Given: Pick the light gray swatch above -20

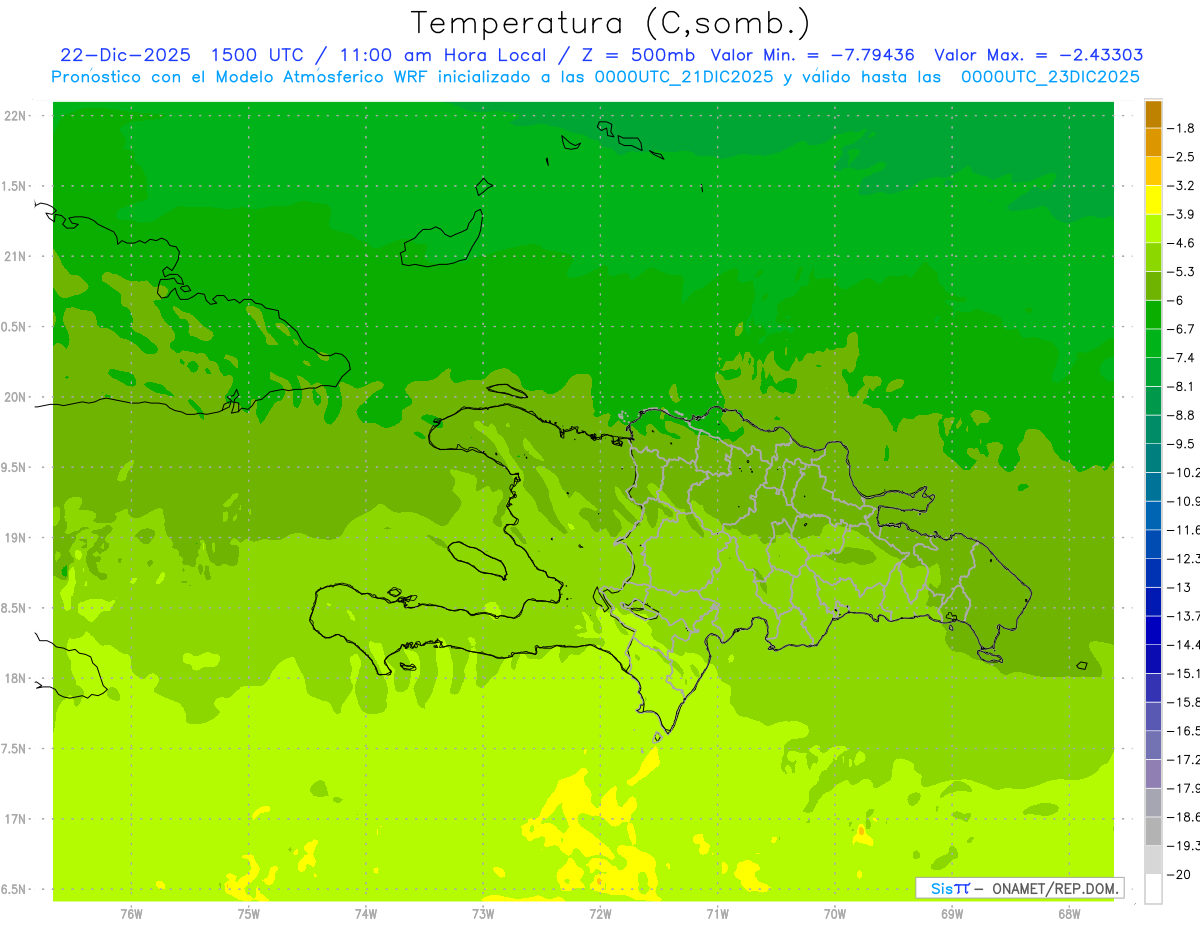Looking at the screenshot, I should point(1153,860).
